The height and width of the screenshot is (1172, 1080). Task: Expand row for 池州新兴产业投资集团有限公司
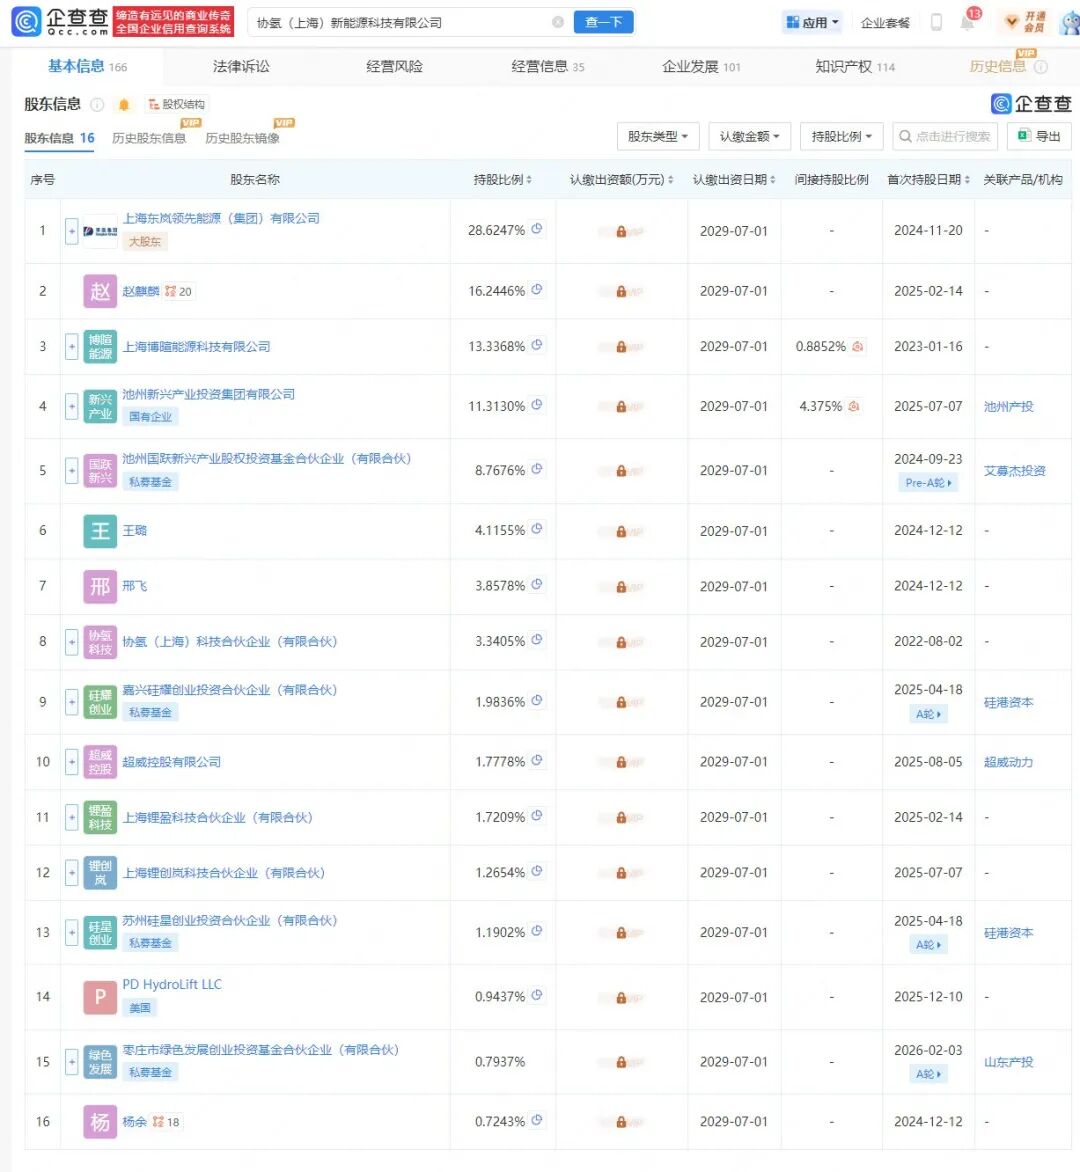[71, 407]
